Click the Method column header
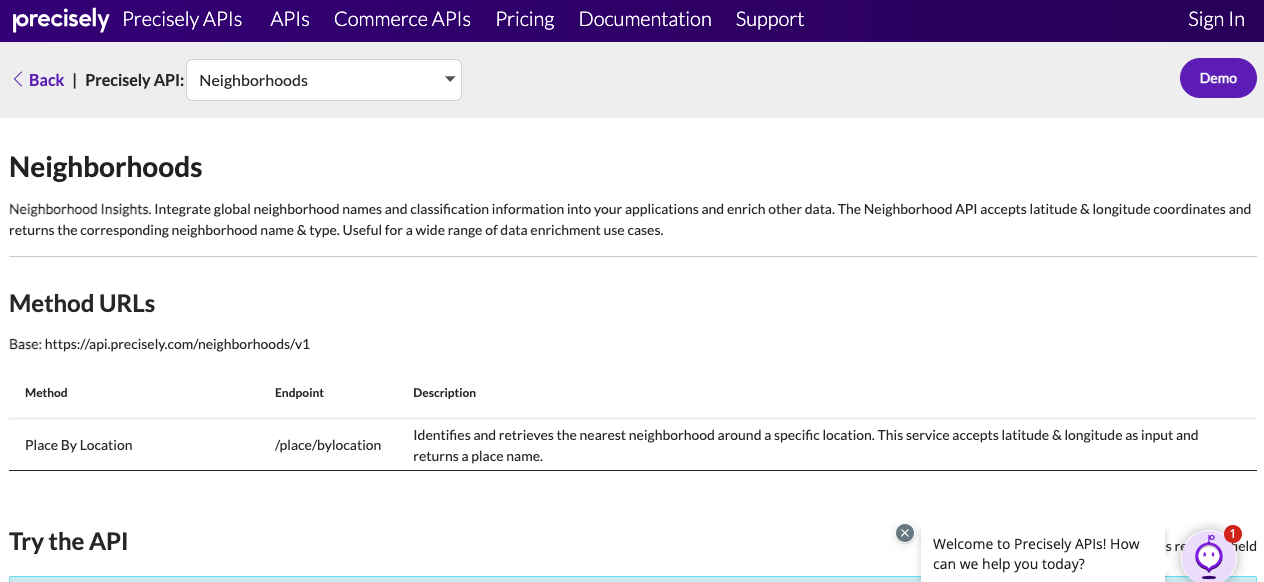Screen dimensions: 1264x582 click(46, 393)
